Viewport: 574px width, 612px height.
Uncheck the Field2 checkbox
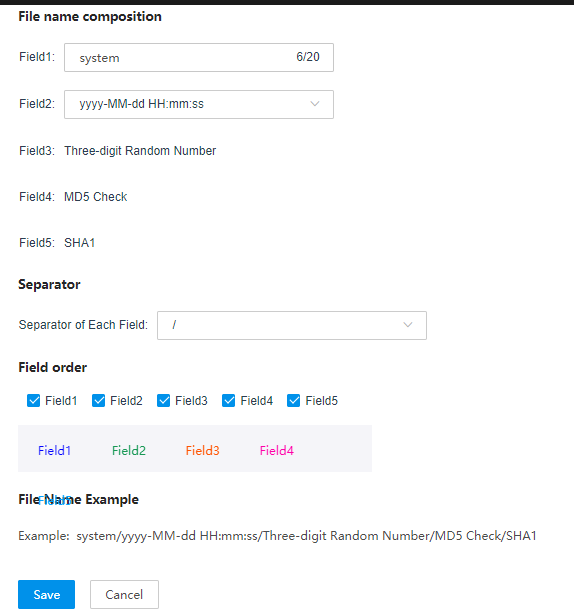98,400
